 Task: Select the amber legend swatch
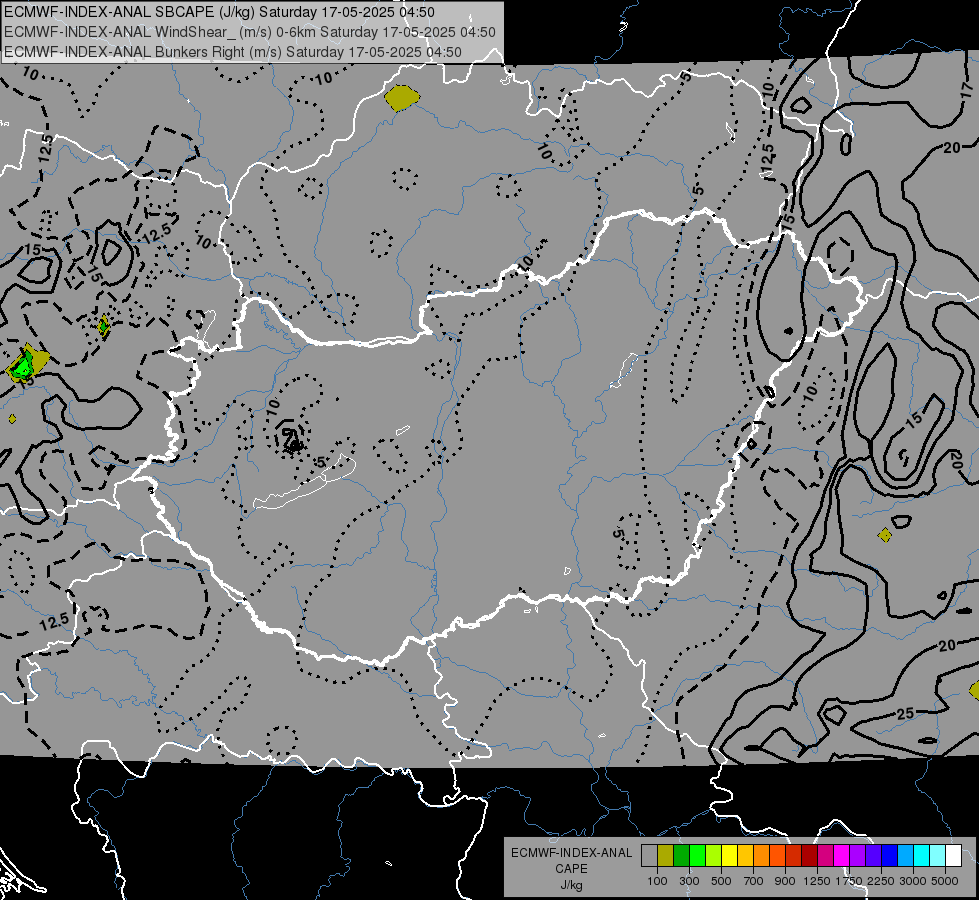(x=745, y=855)
